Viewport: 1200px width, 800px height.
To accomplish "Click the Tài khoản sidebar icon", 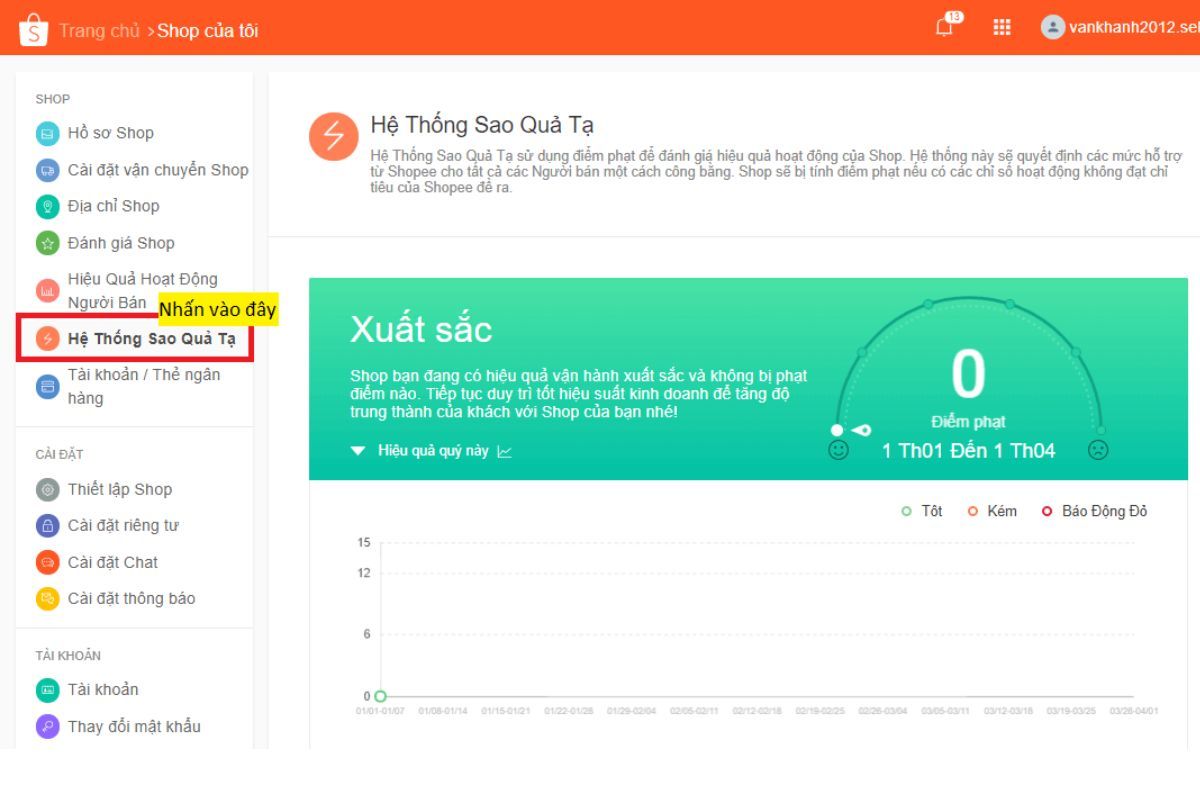I will 48,689.
